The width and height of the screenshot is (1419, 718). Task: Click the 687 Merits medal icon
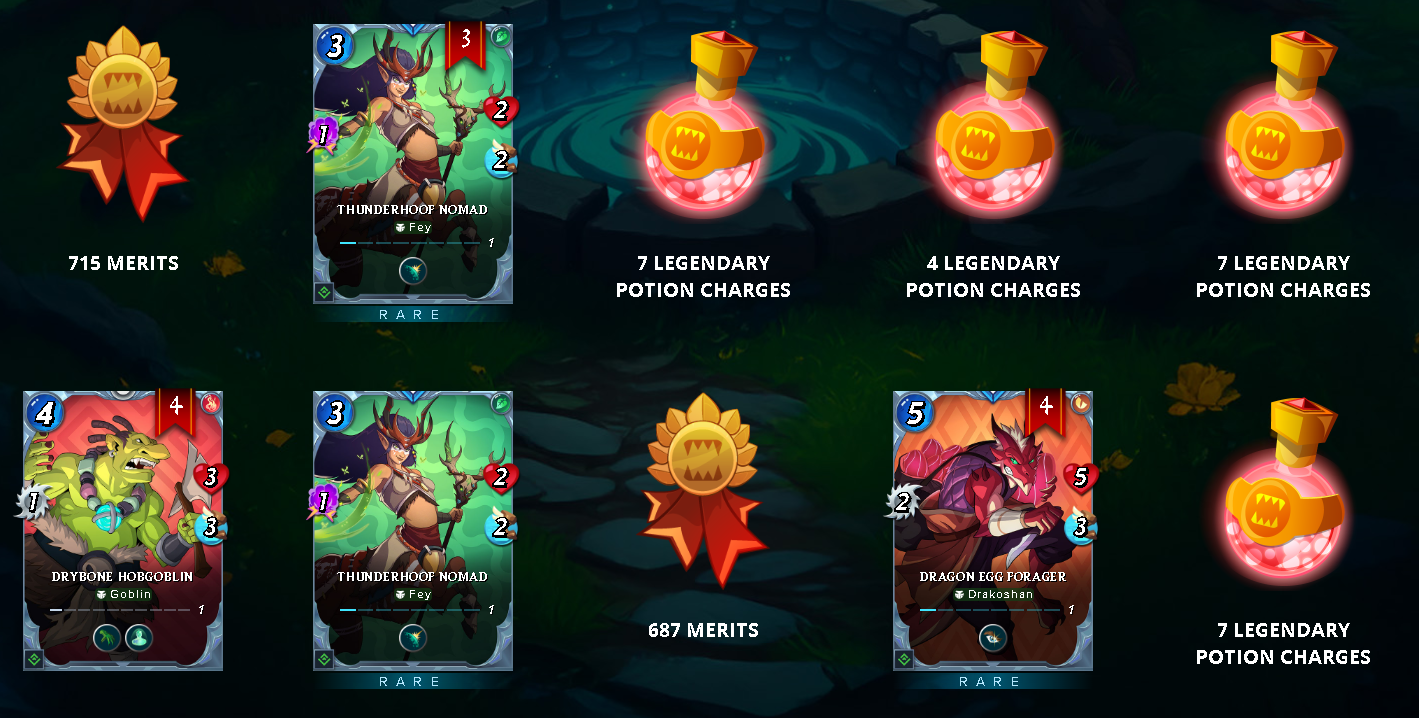(x=704, y=489)
